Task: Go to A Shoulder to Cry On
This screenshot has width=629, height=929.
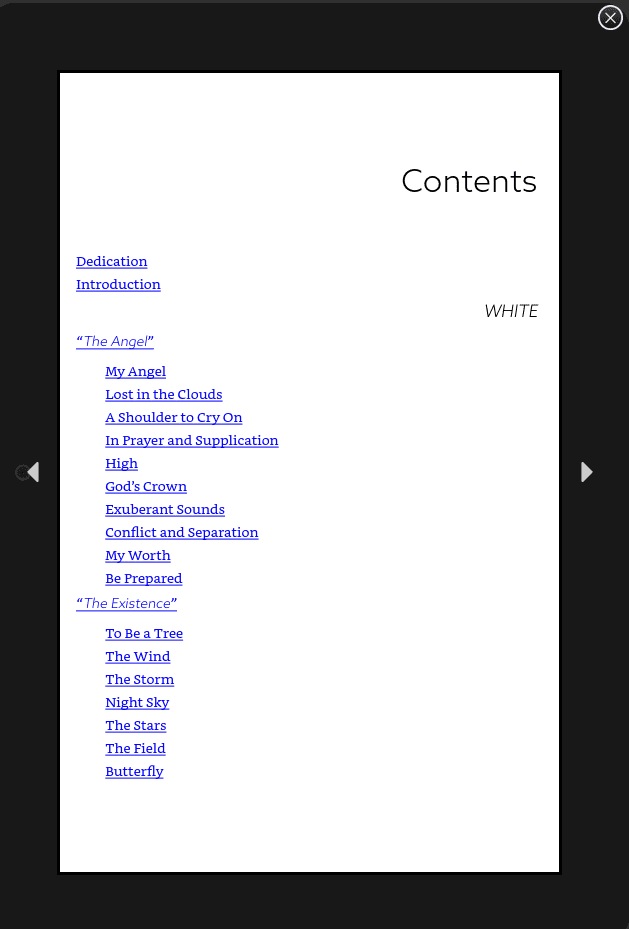Action: coord(174,418)
